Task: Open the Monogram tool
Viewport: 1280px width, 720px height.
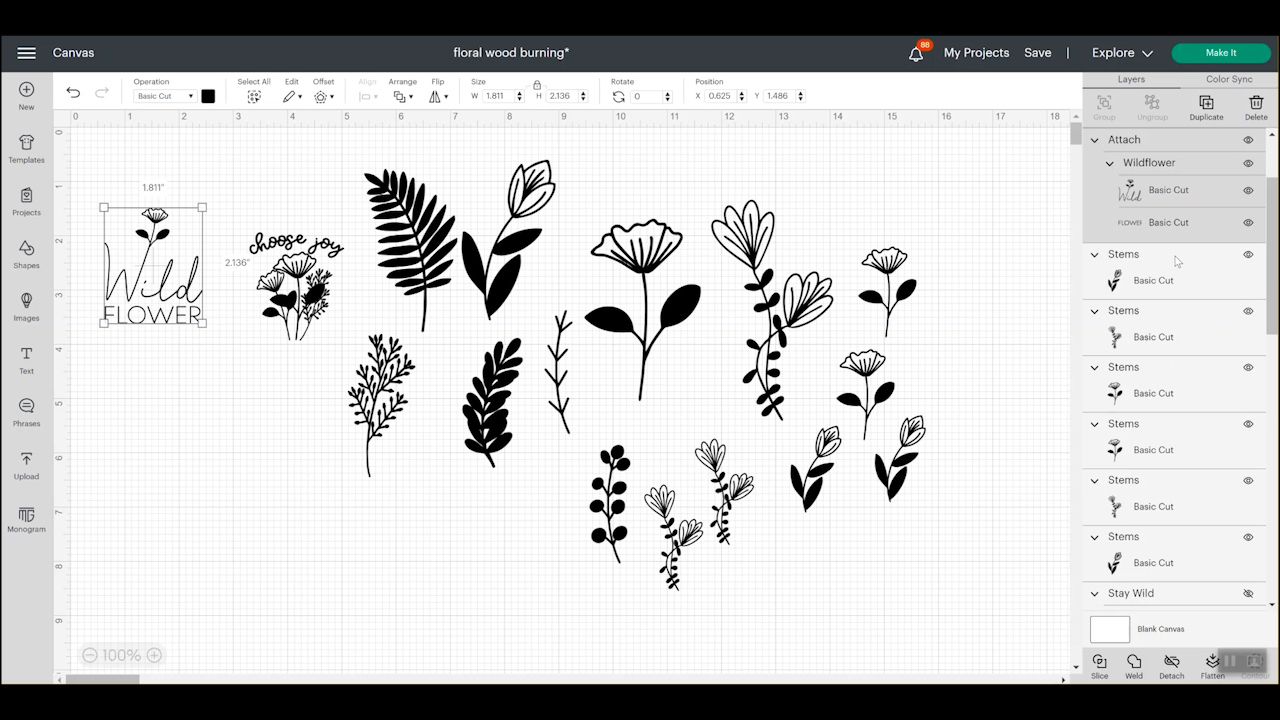Action: click(x=26, y=518)
